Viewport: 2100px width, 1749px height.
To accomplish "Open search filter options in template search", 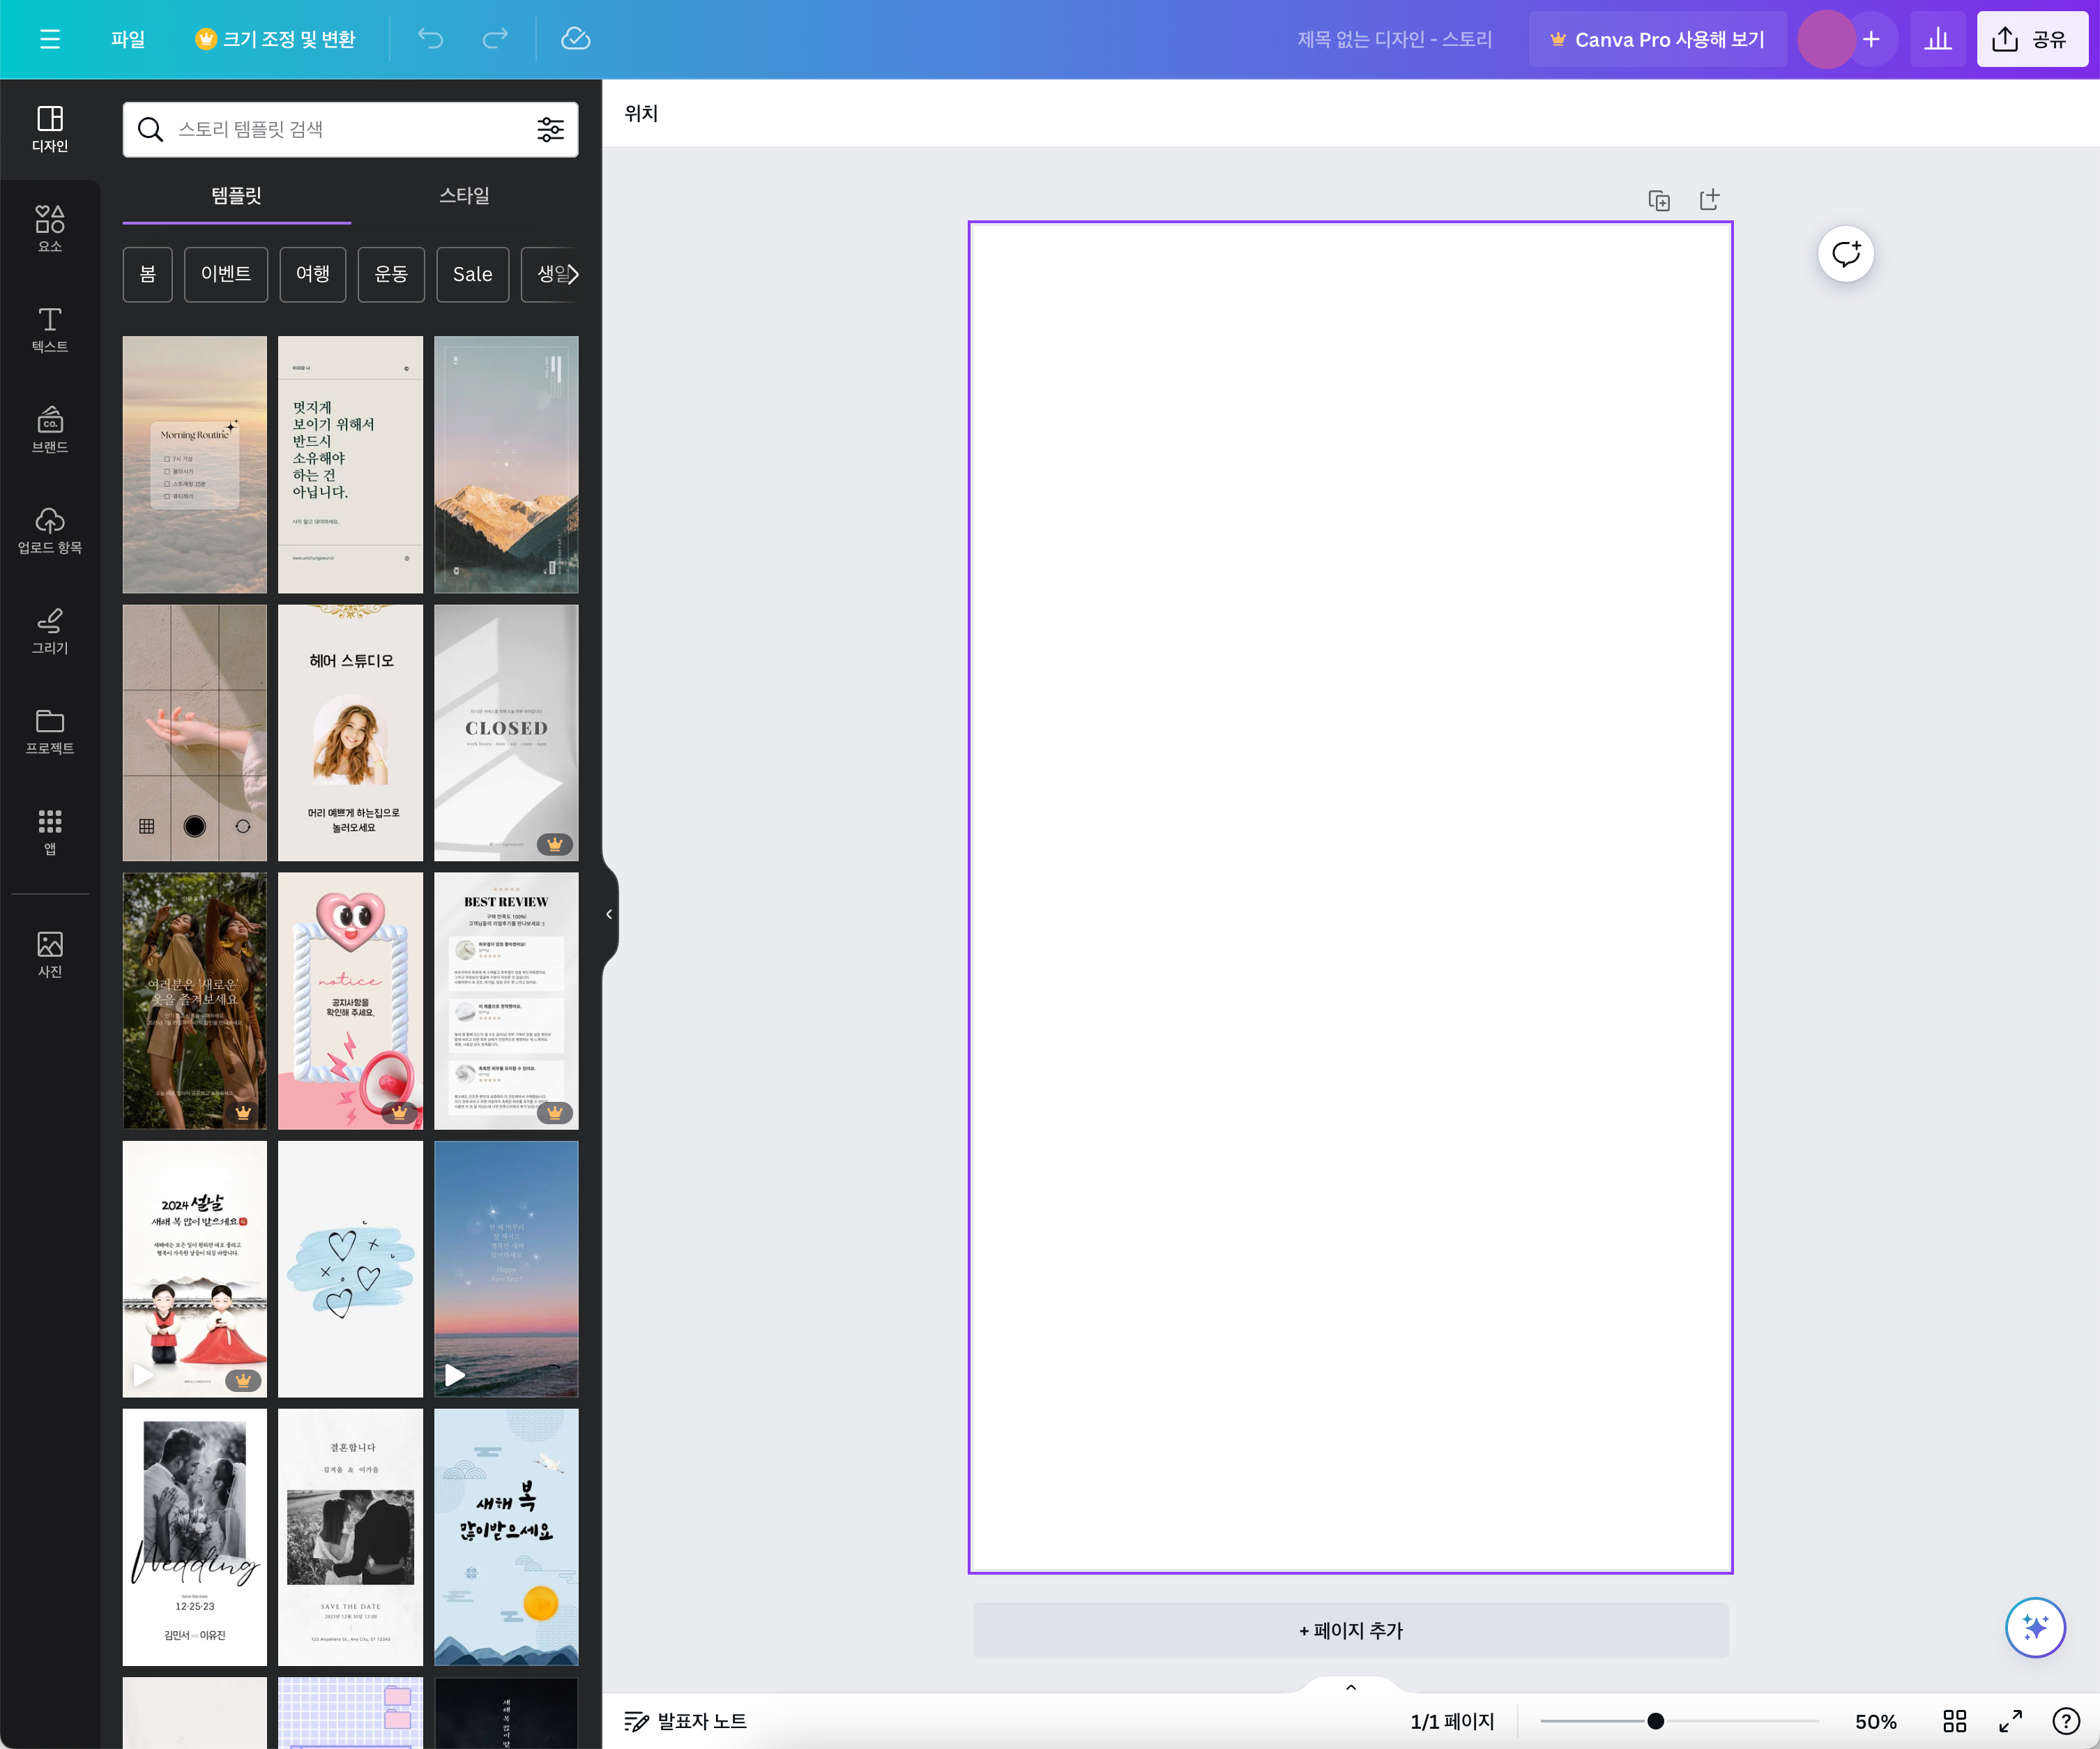I will coord(550,129).
